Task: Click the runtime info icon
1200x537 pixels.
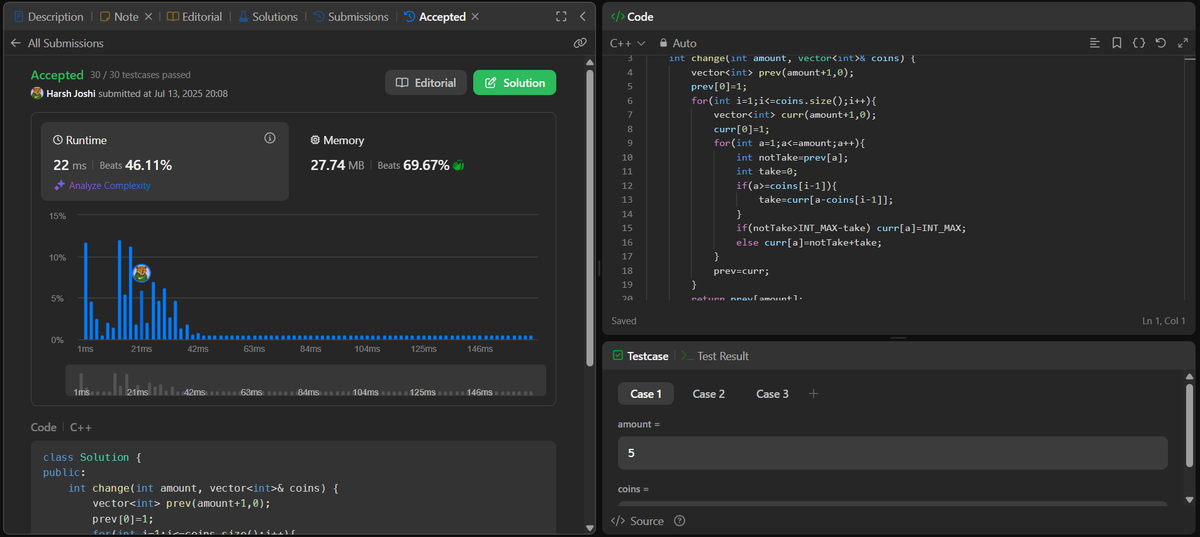Action: click(x=270, y=138)
